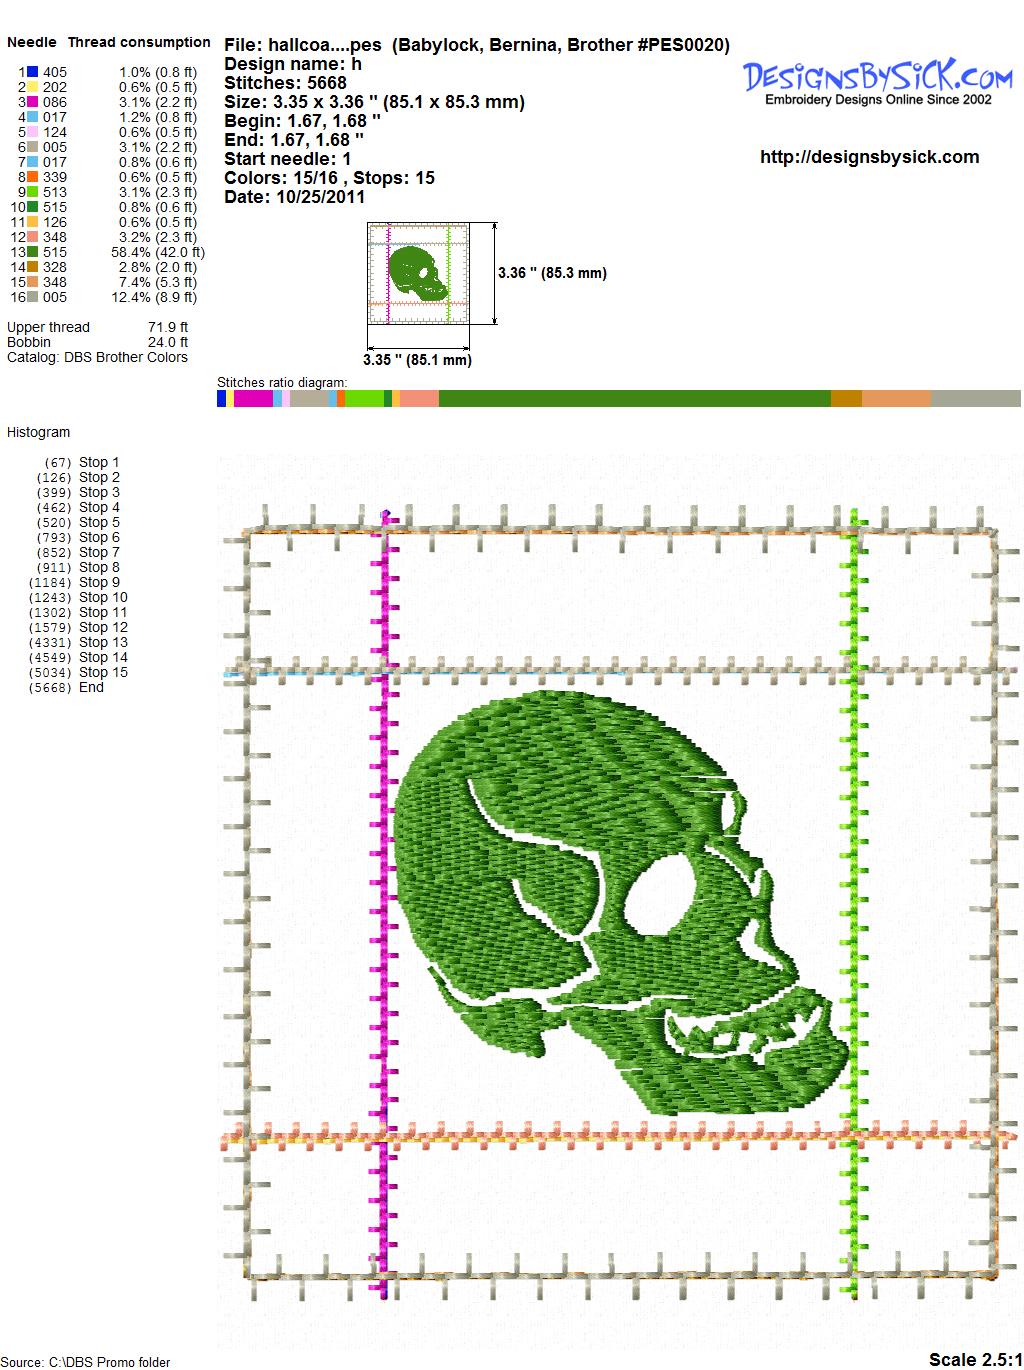This screenshot has width=1024, height=1370.
Task: Select needle 13 green swatch with 58.4%
Action: 33,252
